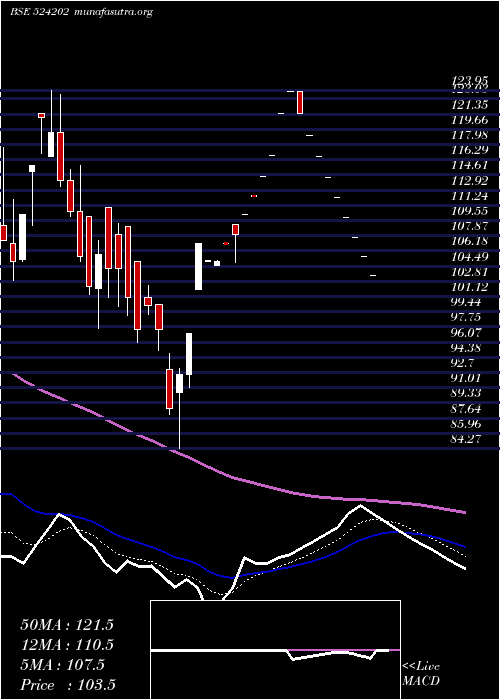Select the 92.7 price axis label
The width and height of the screenshot is (500, 700).
tap(463, 362)
